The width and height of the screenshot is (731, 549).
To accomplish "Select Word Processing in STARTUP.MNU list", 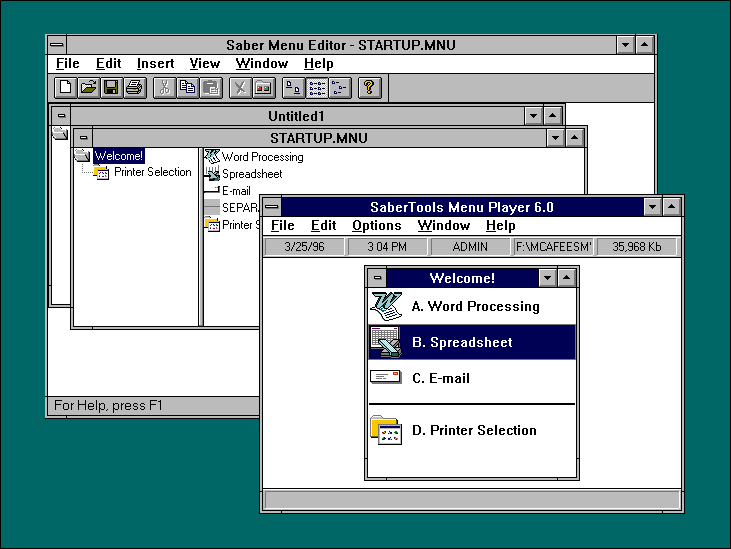I will [x=262, y=157].
